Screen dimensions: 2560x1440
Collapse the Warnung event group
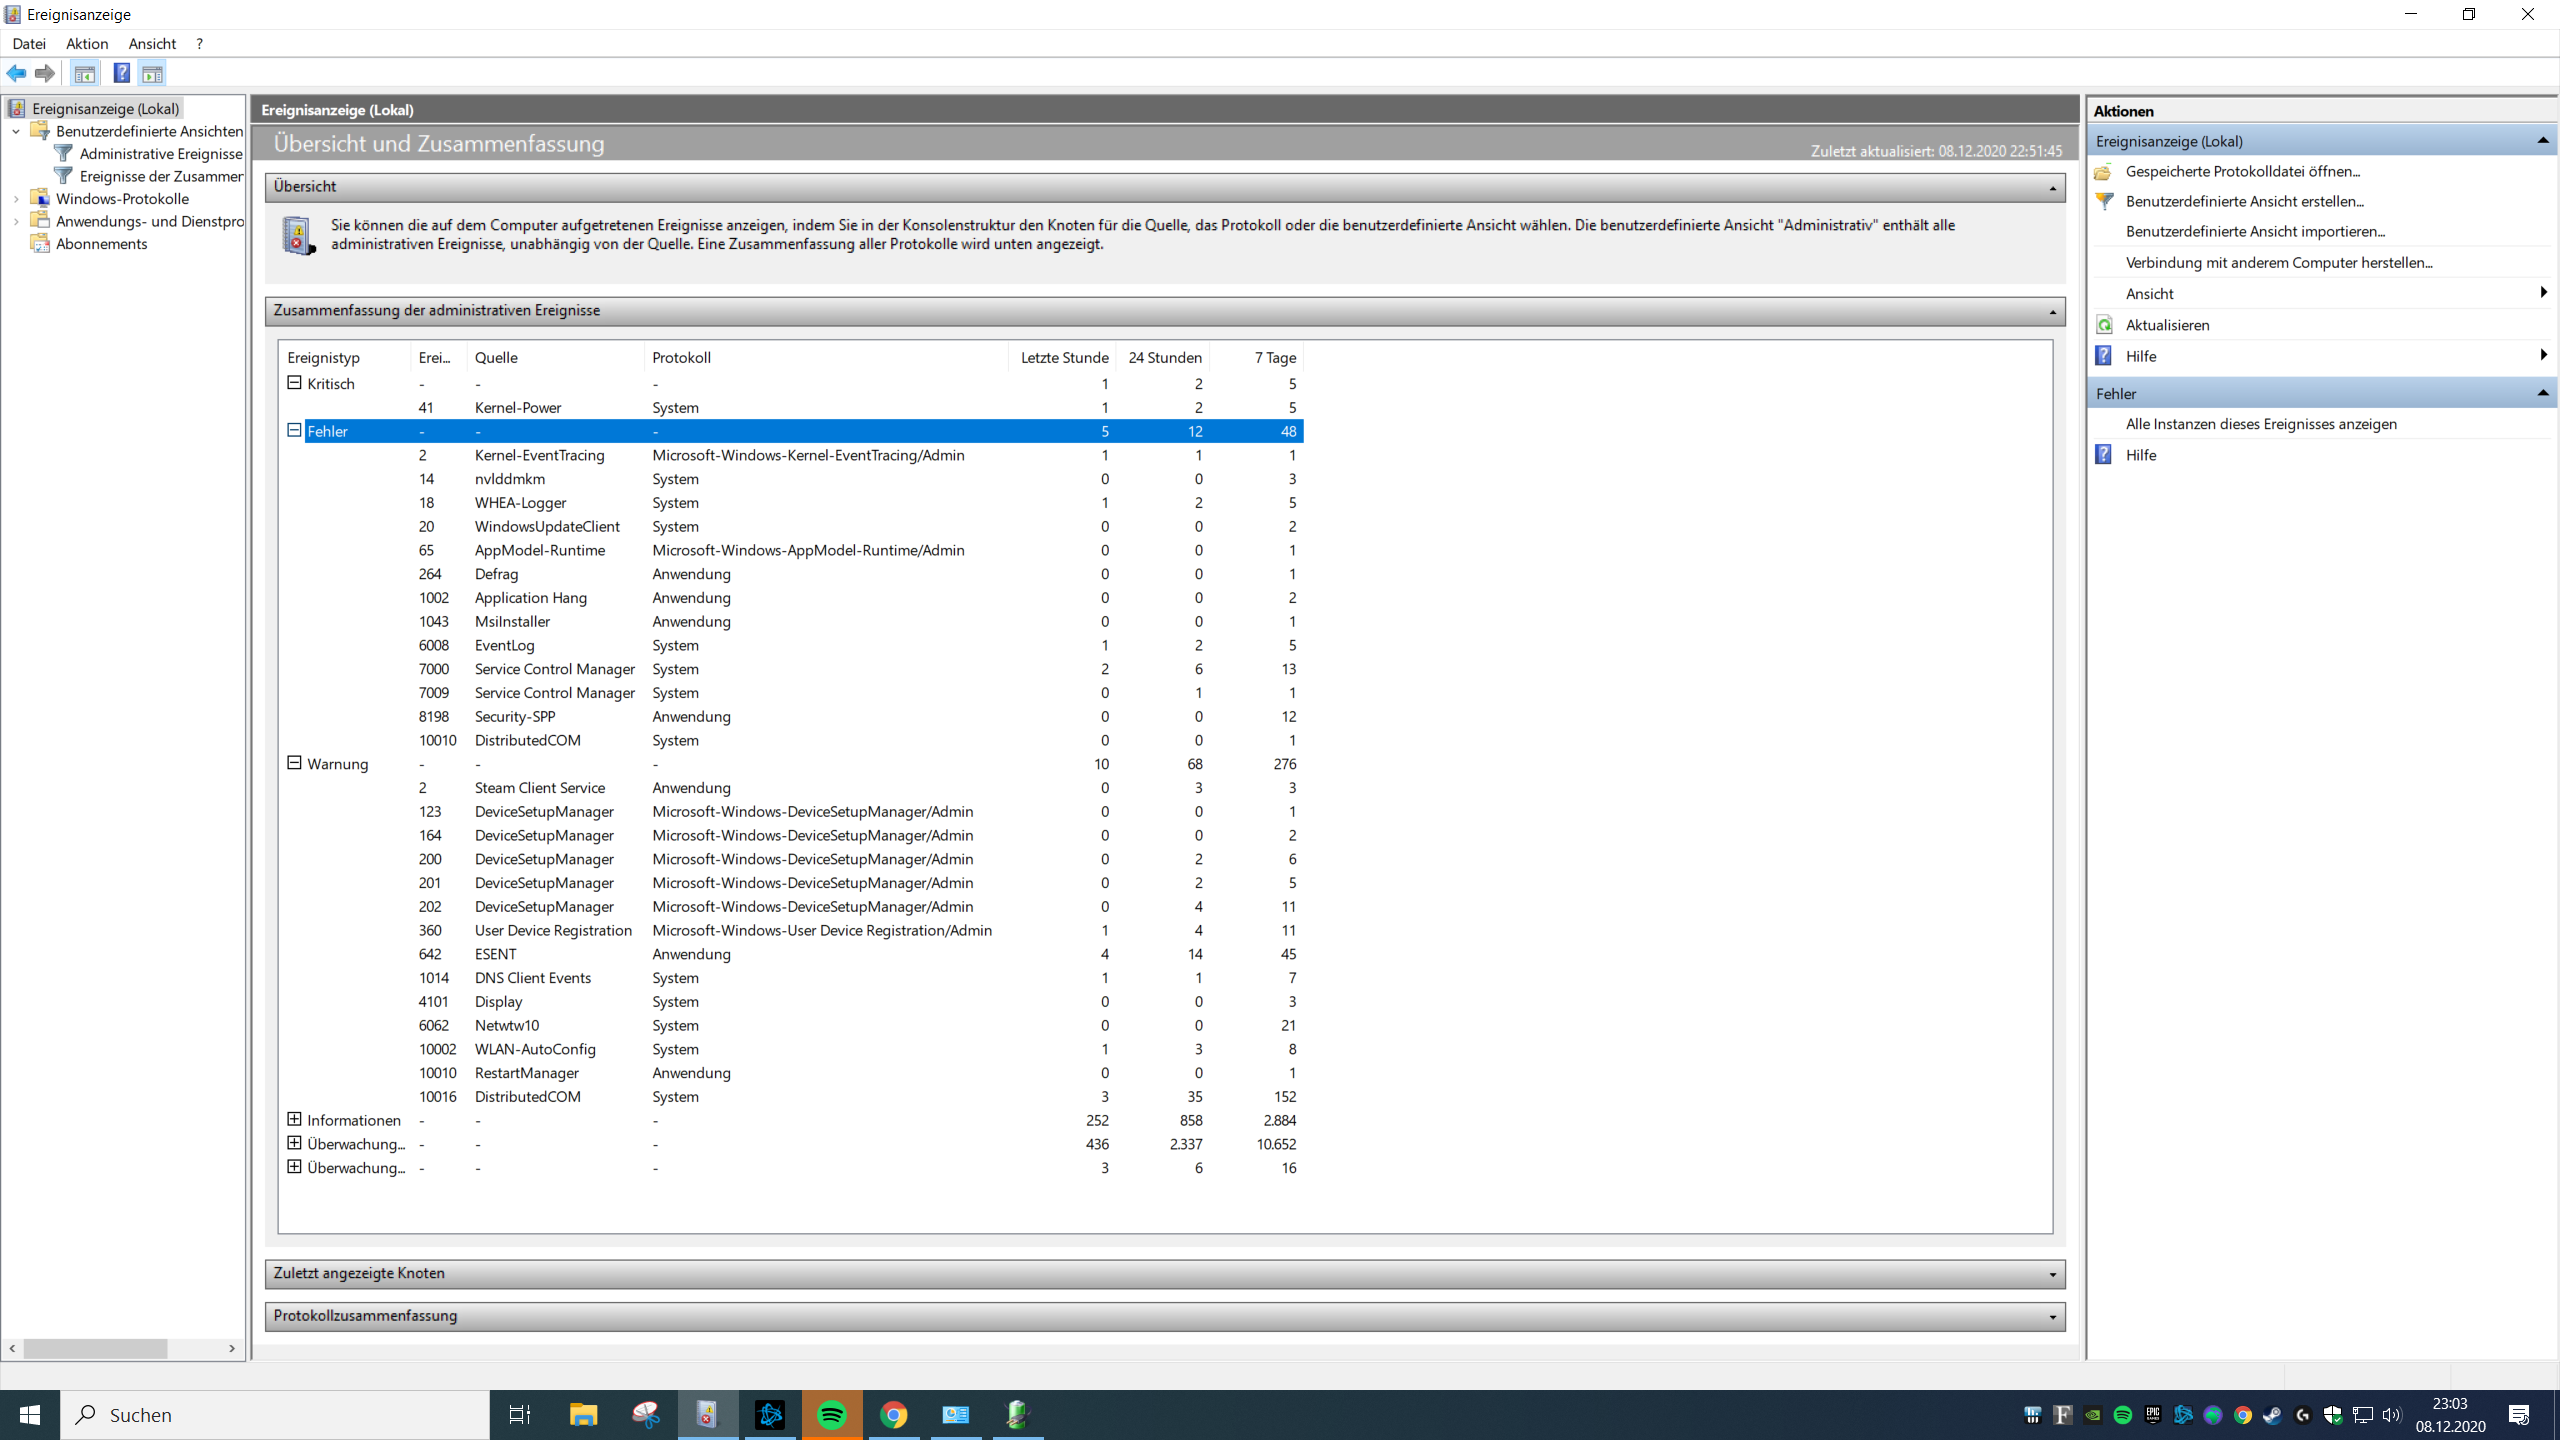point(294,763)
